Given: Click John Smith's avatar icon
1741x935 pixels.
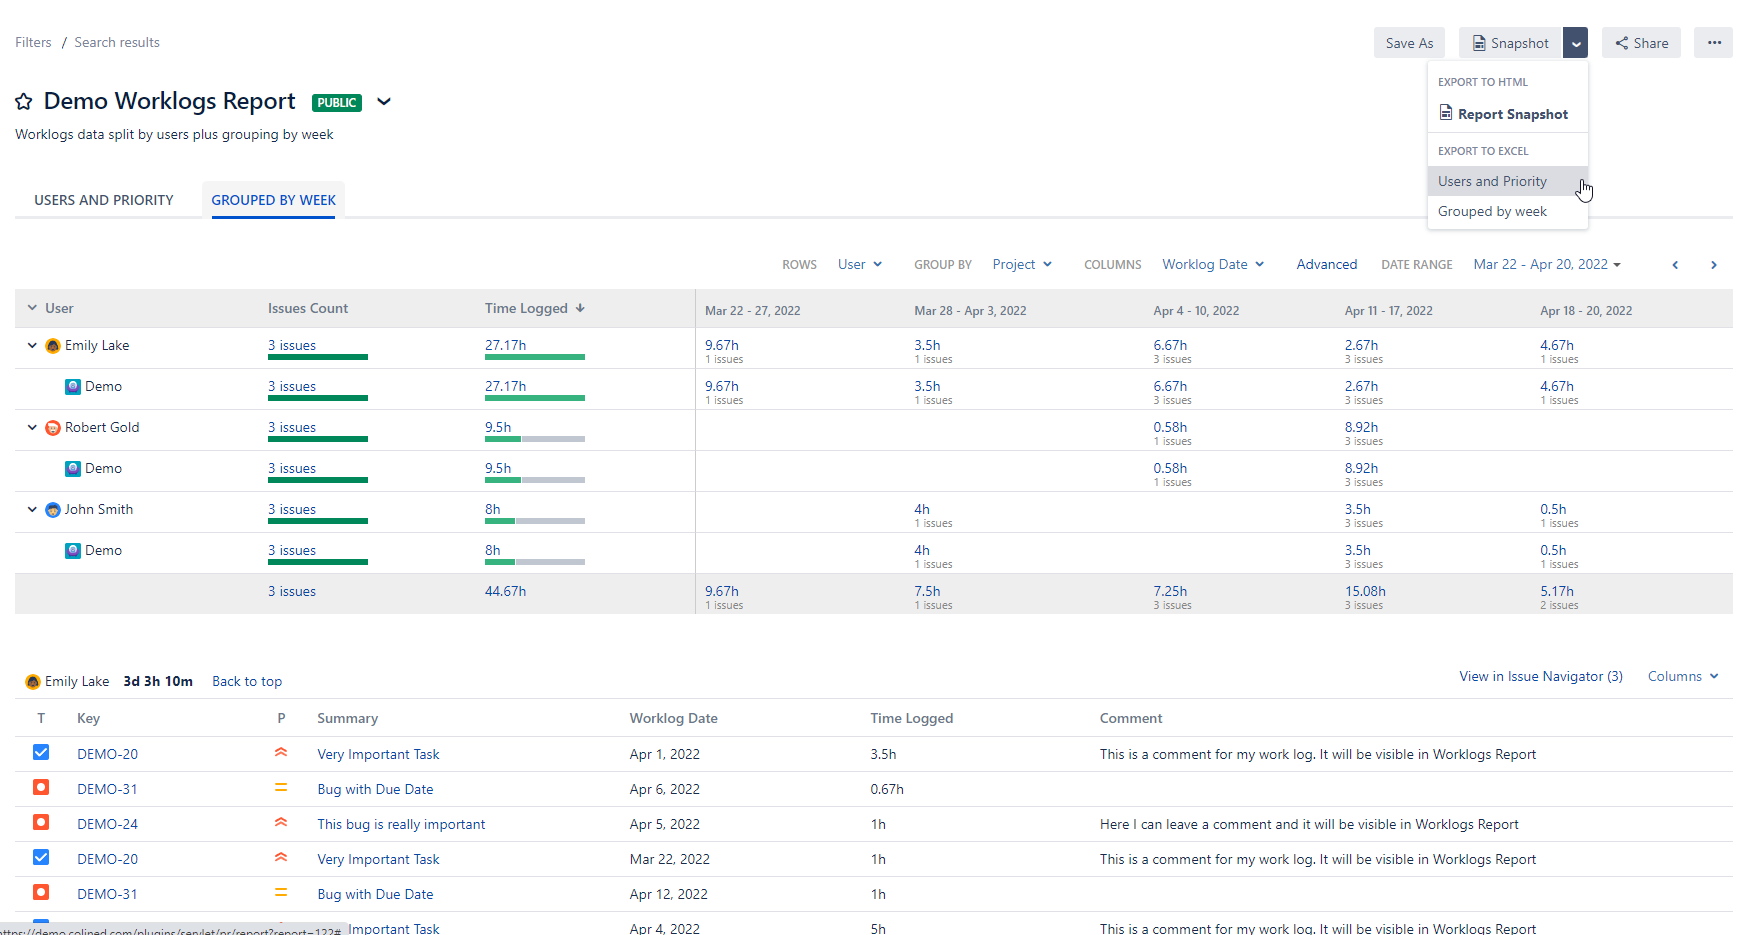Looking at the screenshot, I should (x=52, y=509).
